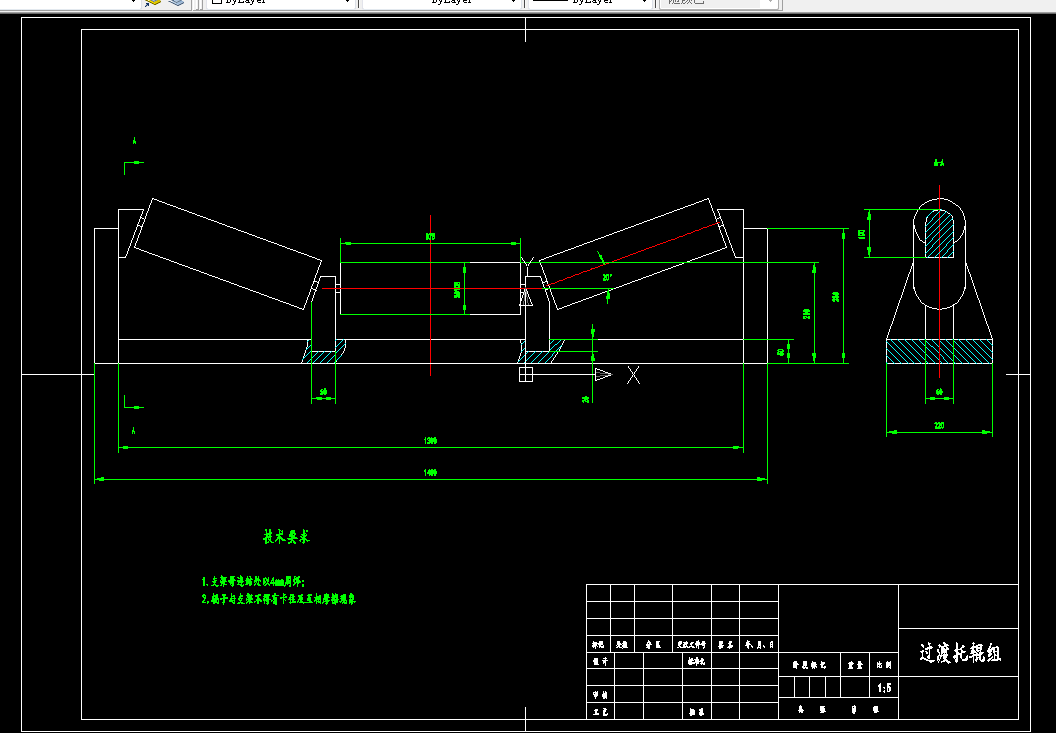Open the linetype ByLayer dropdown

point(441,2)
